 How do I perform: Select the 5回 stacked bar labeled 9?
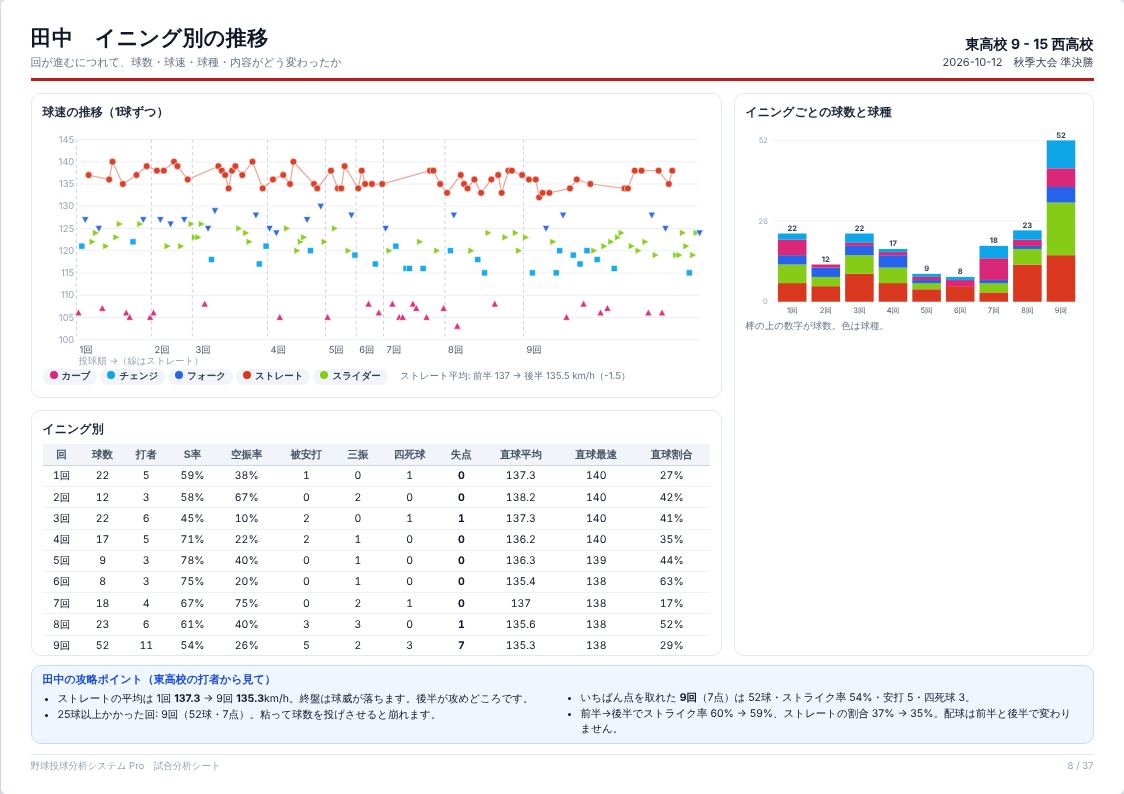[x=926, y=287]
